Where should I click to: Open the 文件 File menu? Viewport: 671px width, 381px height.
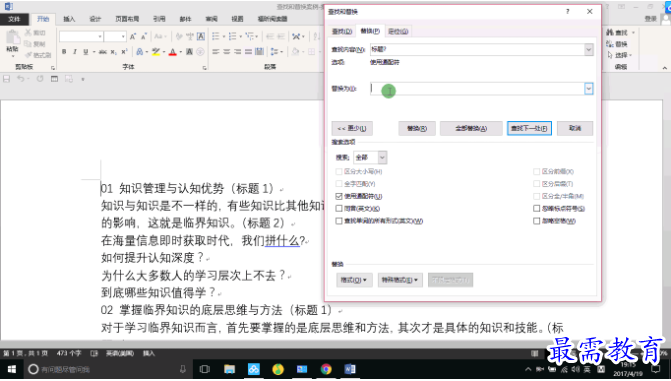tap(14, 19)
